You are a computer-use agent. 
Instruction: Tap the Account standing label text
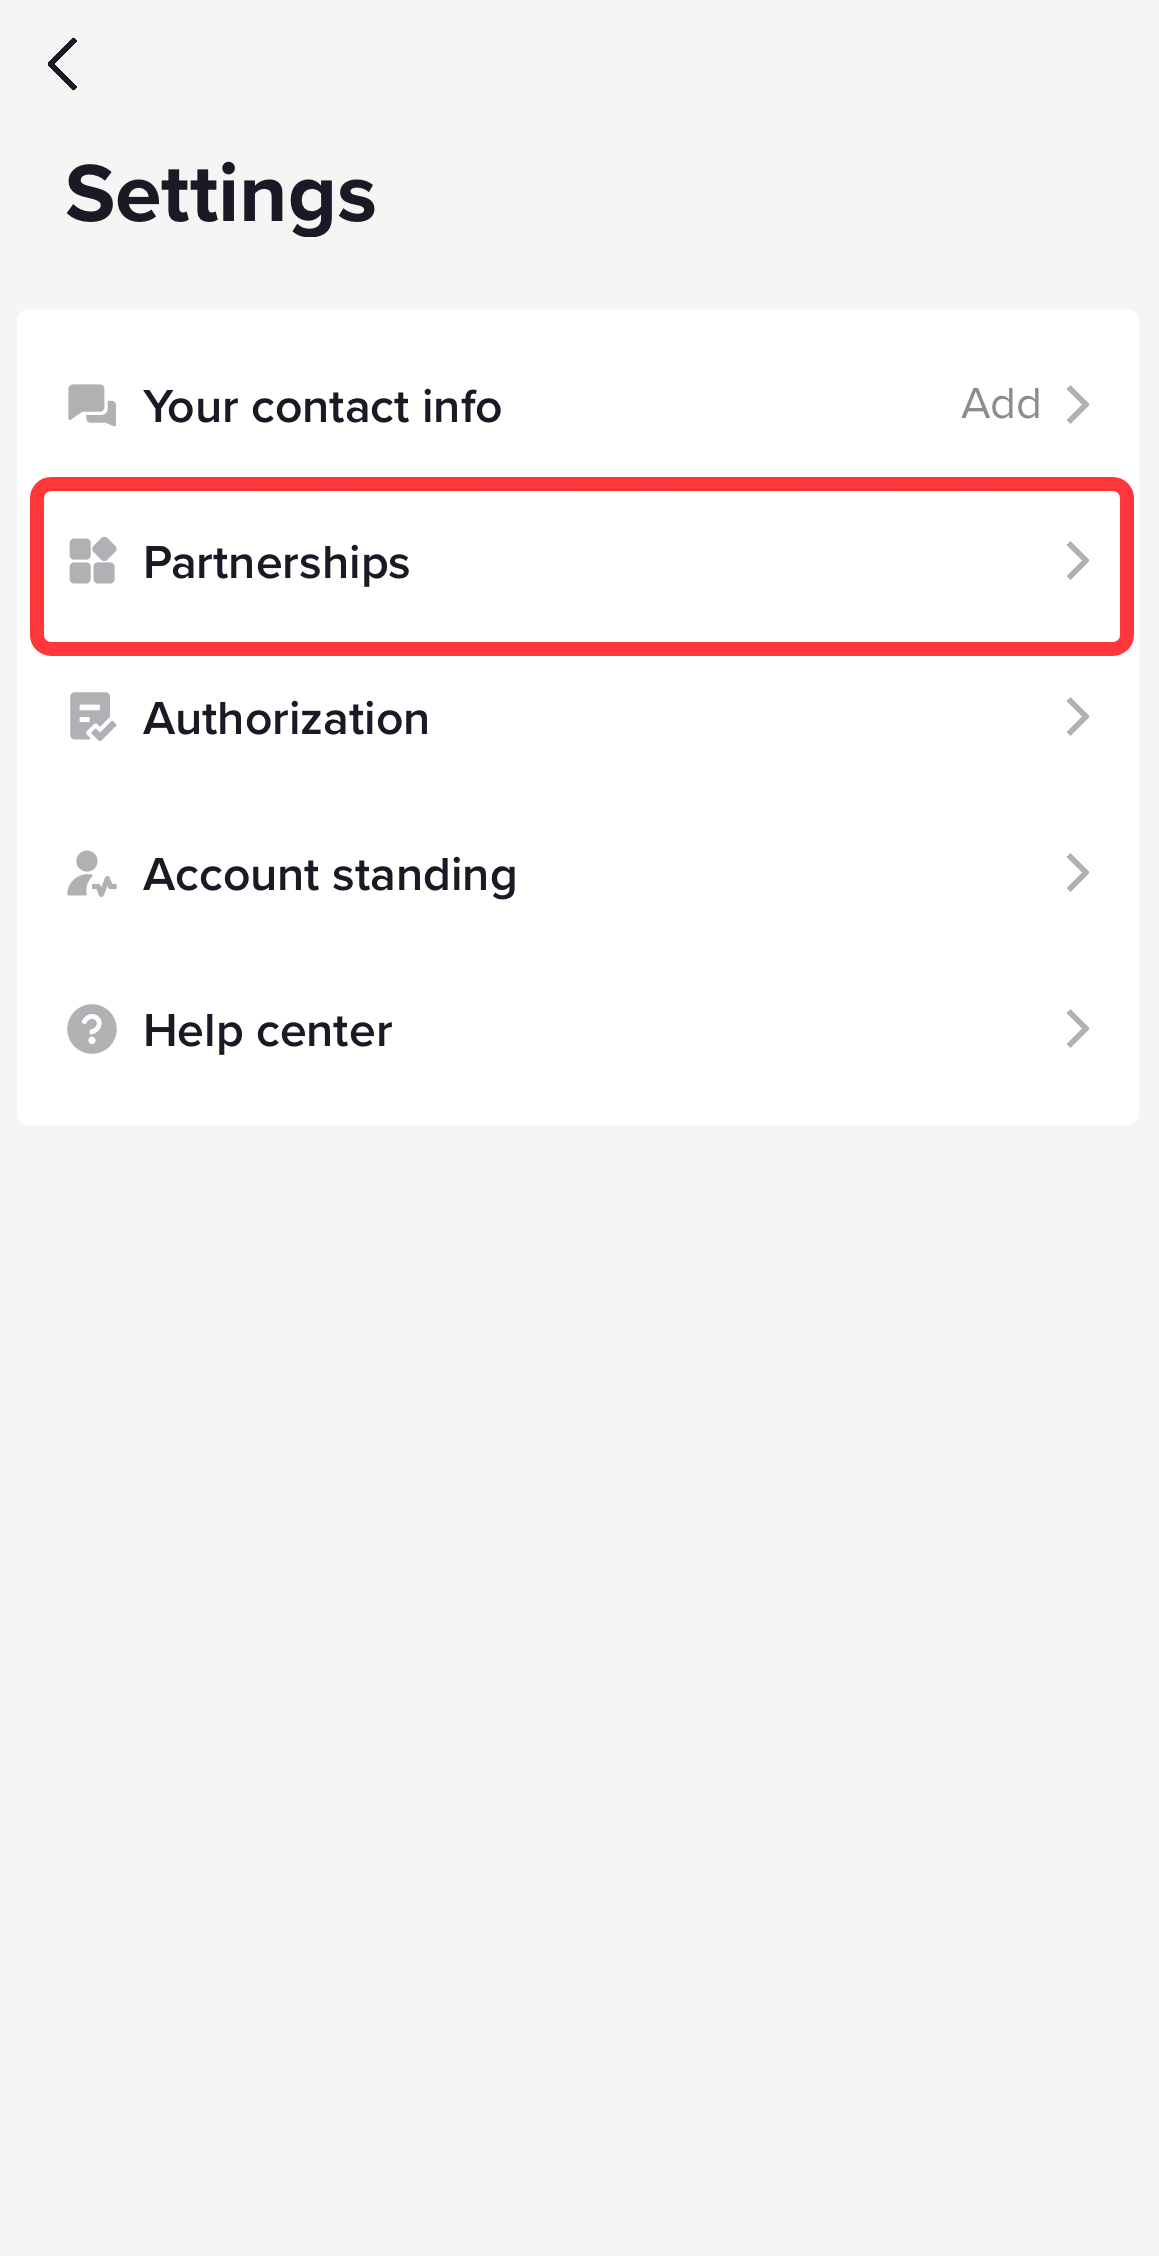coord(330,876)
